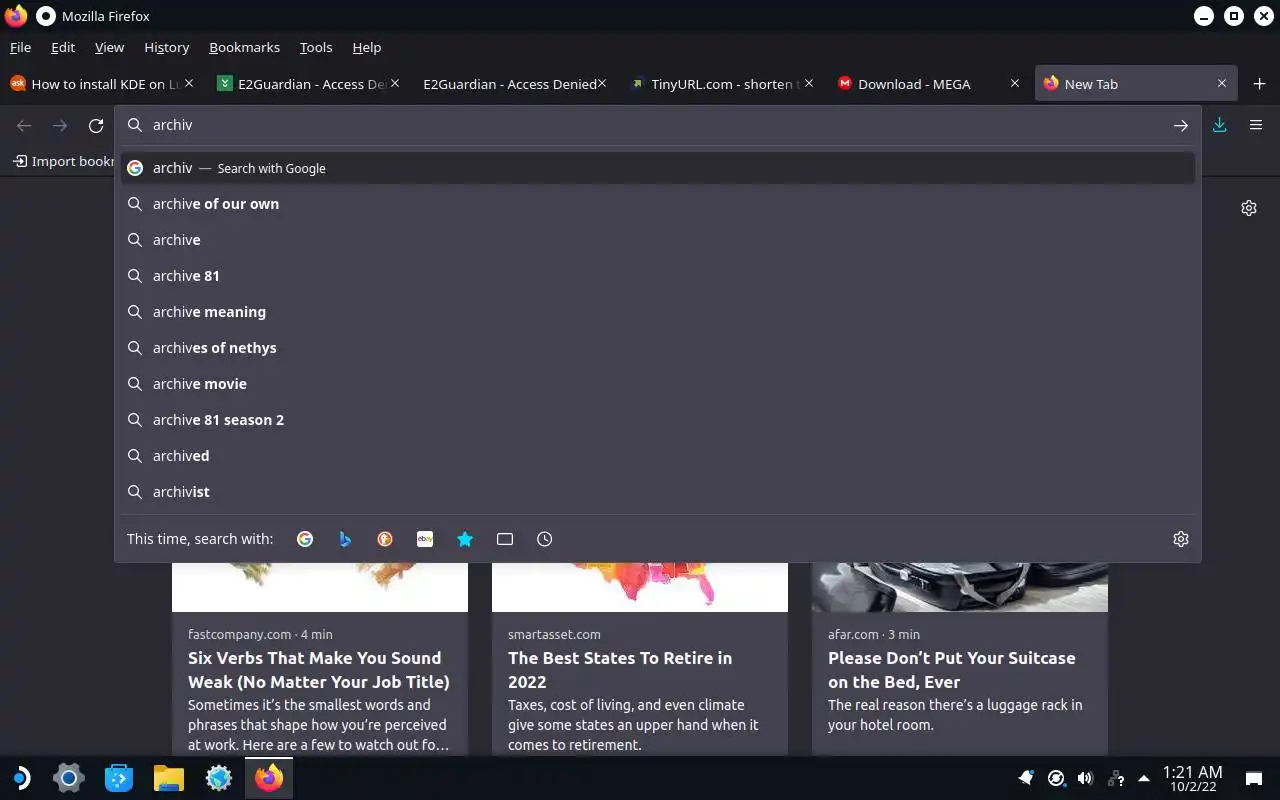Select the Bing one-off search icon
Screen dimensions: 1280x800
tap(345, 539)
